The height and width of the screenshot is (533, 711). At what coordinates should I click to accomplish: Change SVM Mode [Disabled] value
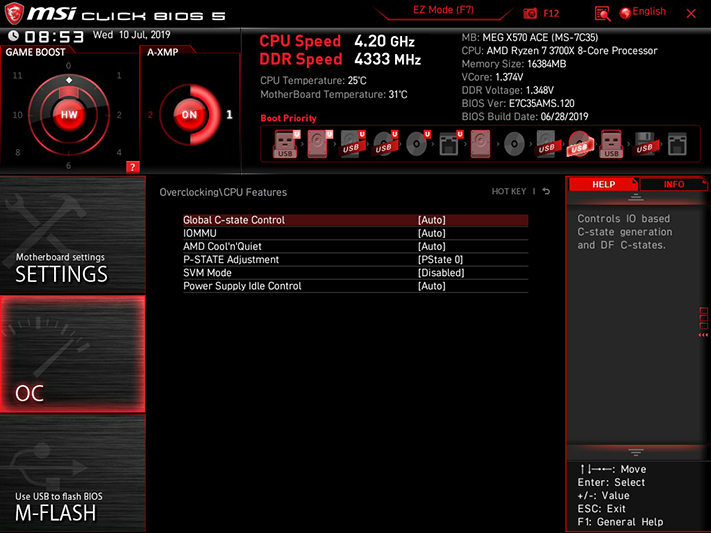point(441,273)
